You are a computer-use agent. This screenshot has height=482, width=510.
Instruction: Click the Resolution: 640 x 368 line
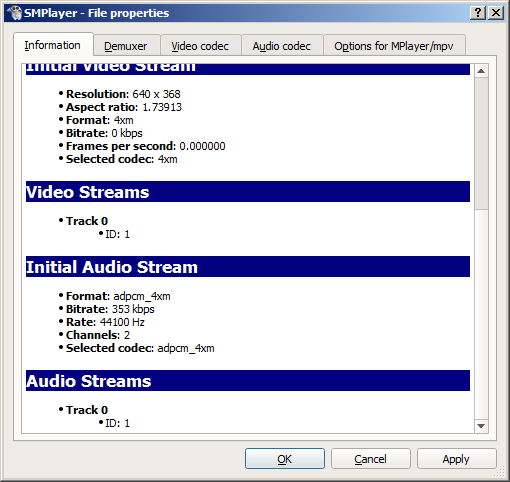click(x=123, y=94)
